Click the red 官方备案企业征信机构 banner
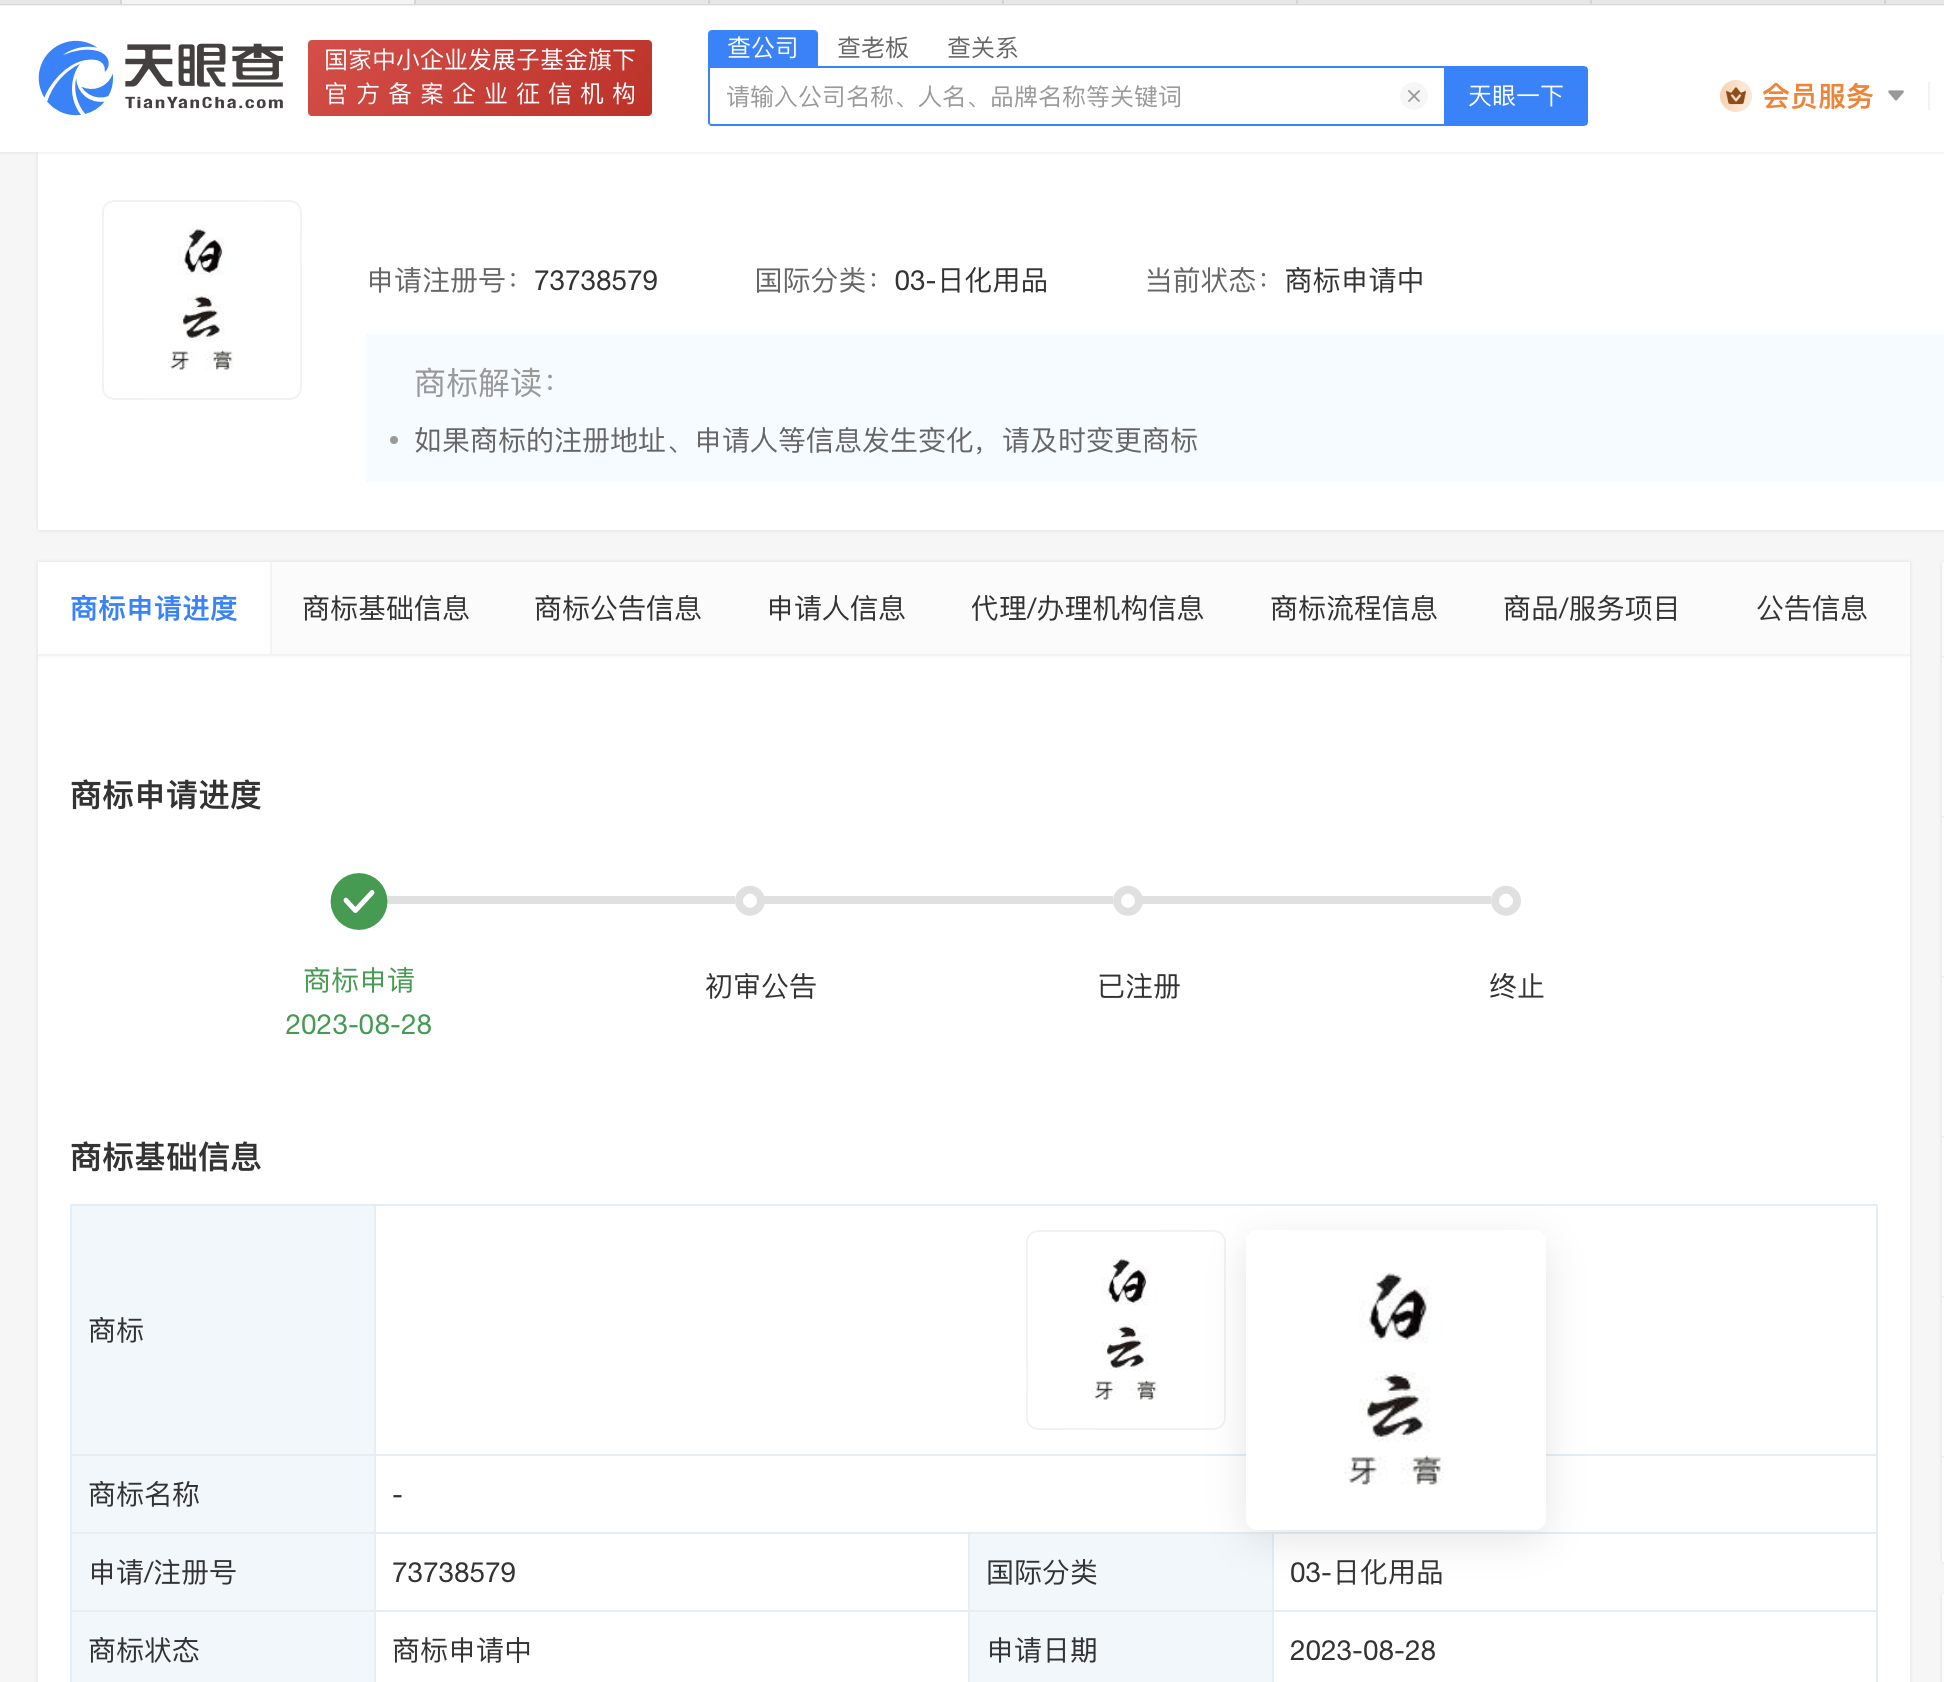This screenshot has height=1682, width=1944. coord(480,78)
